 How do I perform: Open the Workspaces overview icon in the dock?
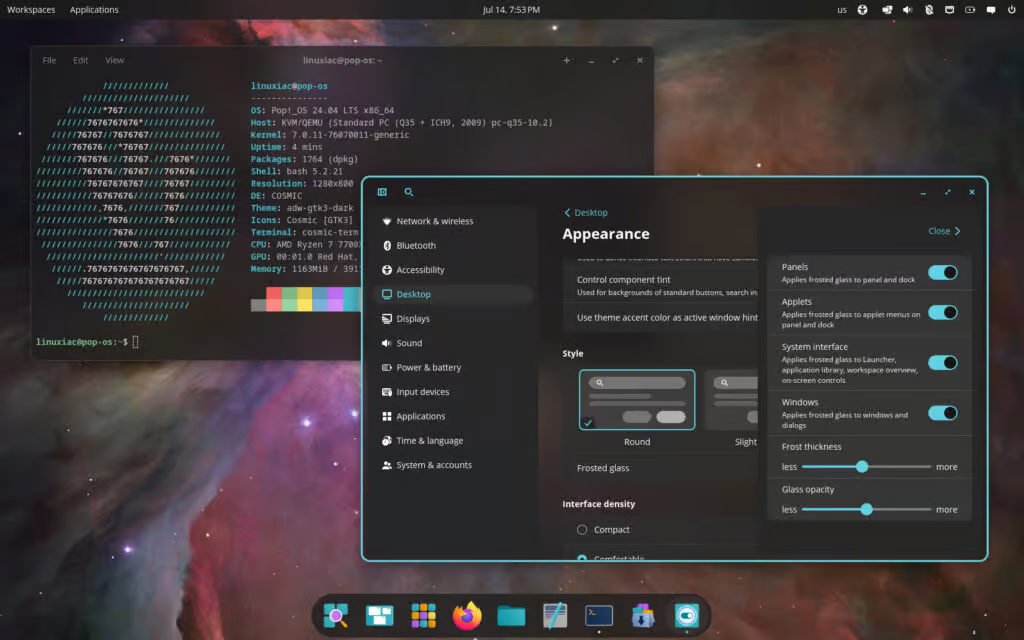pyautogui.click(x=379, y=615)
